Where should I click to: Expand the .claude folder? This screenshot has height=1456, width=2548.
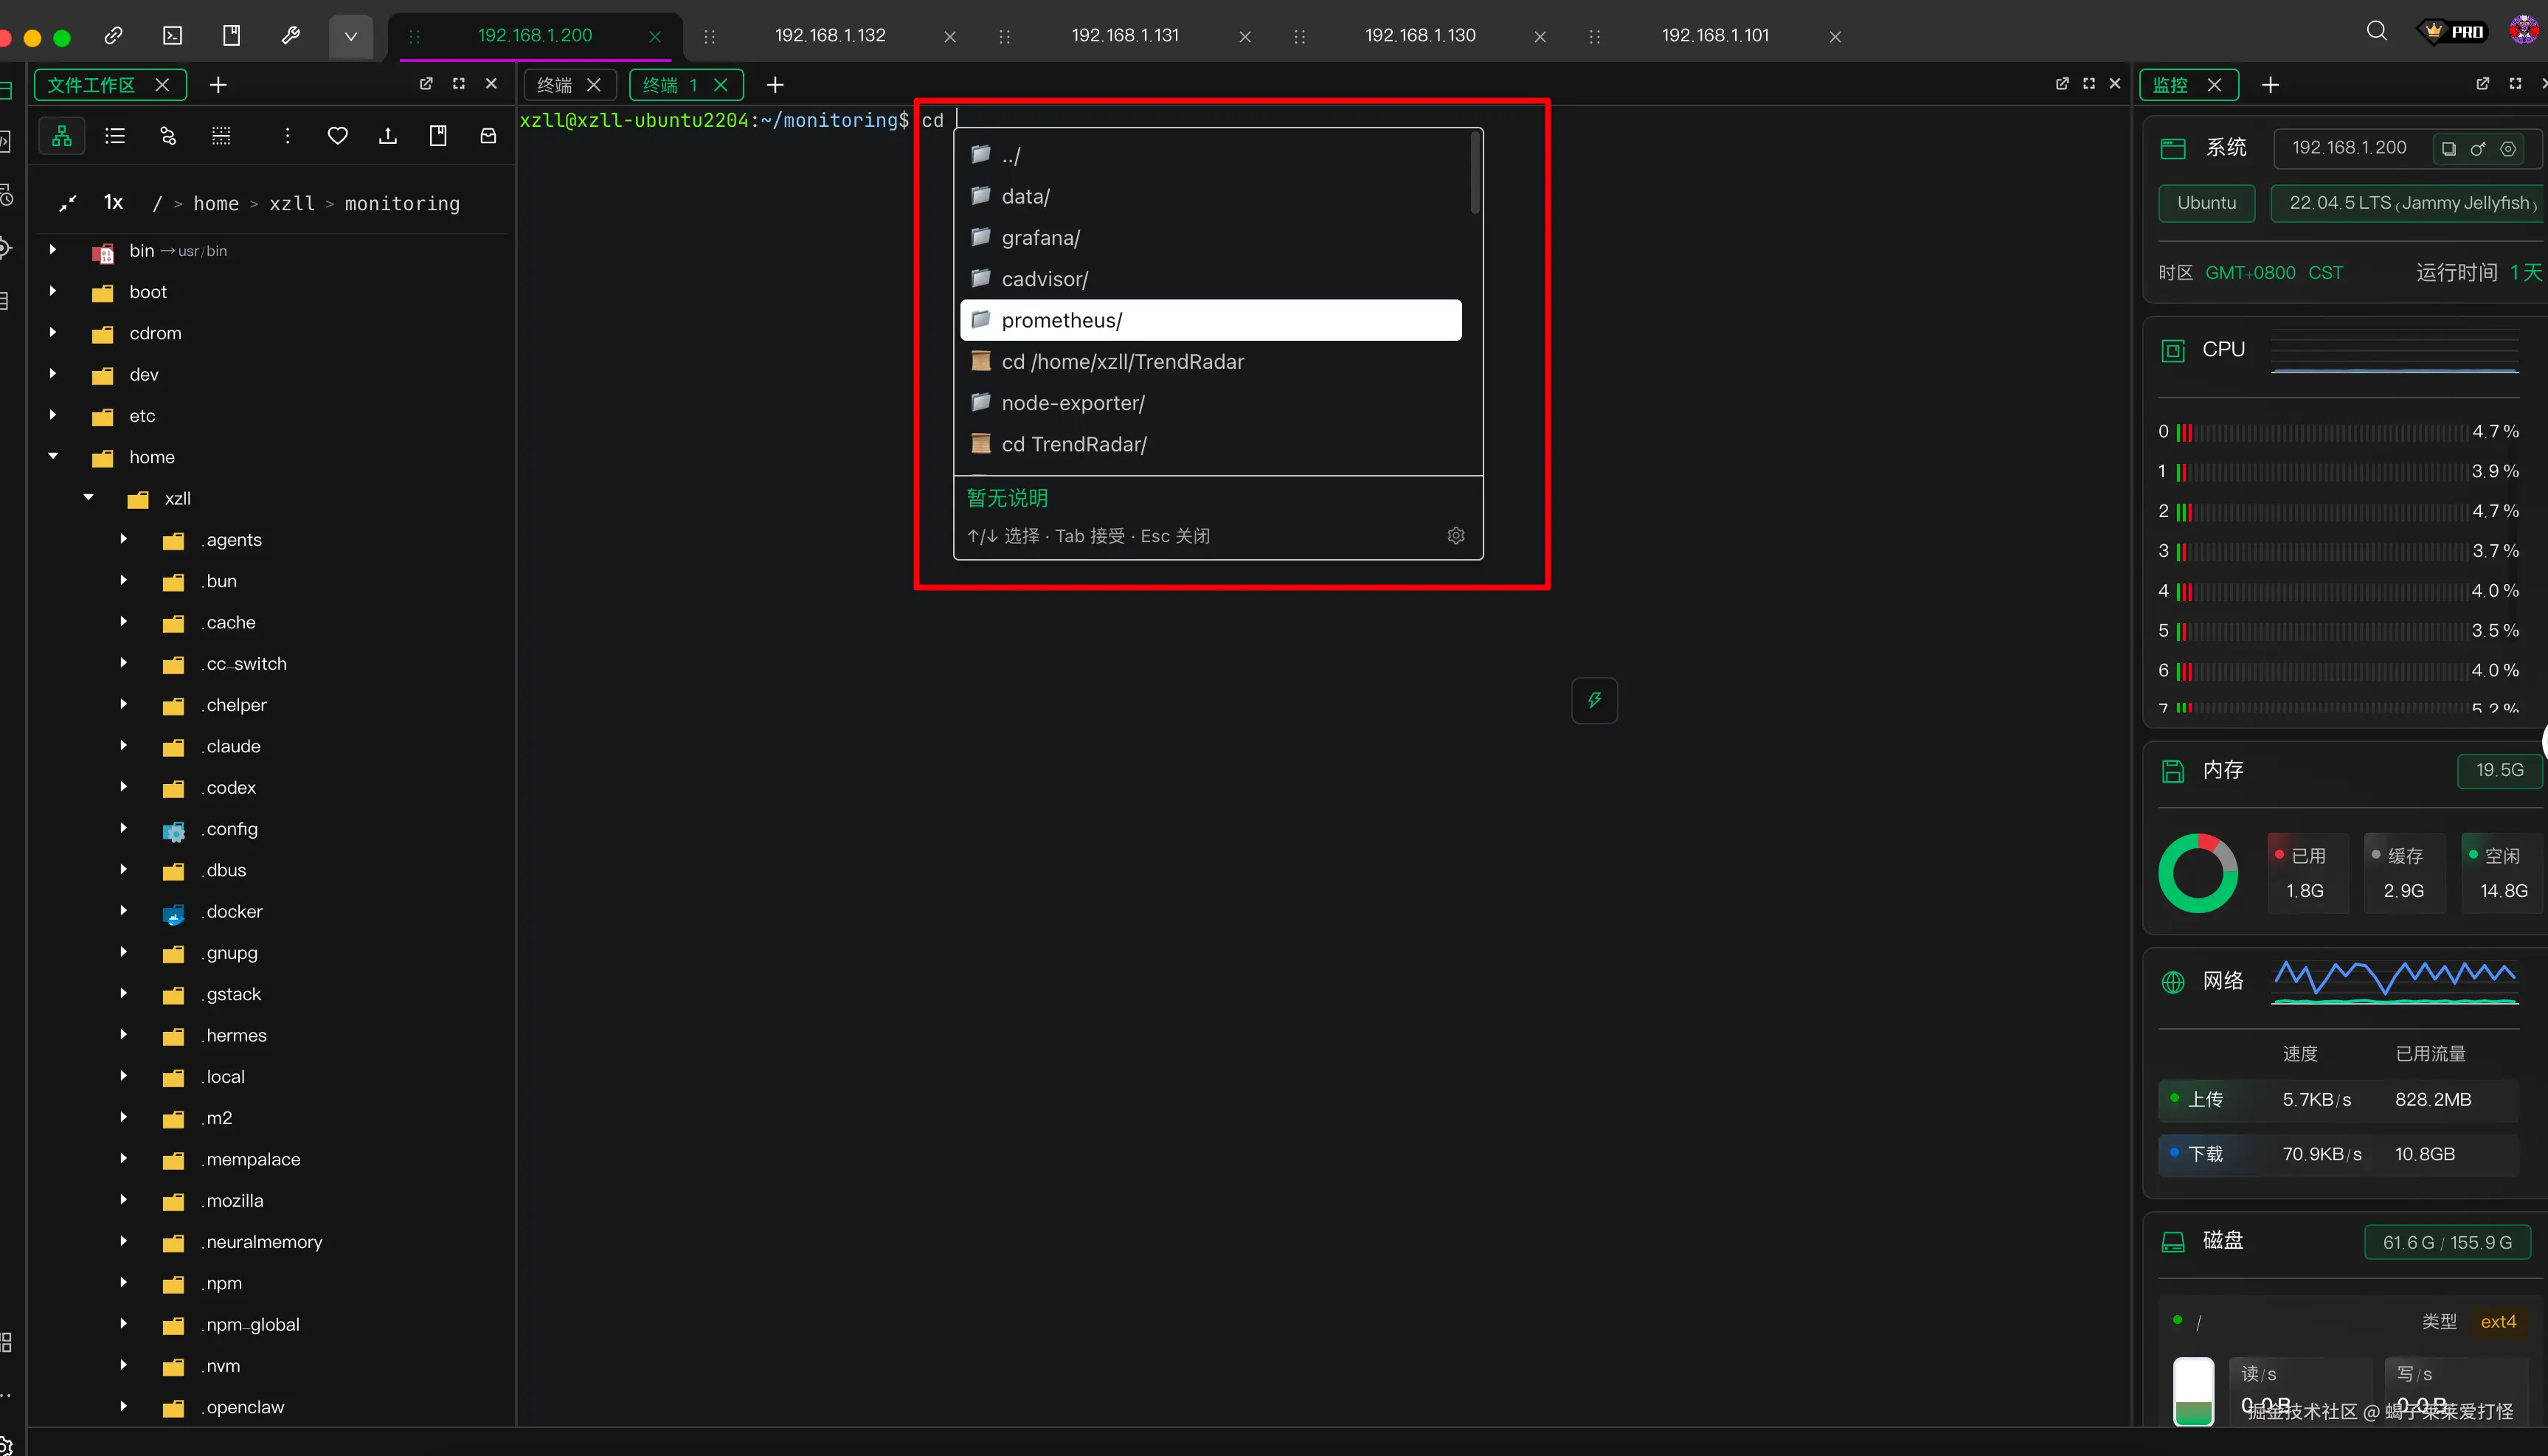point(123,745)
